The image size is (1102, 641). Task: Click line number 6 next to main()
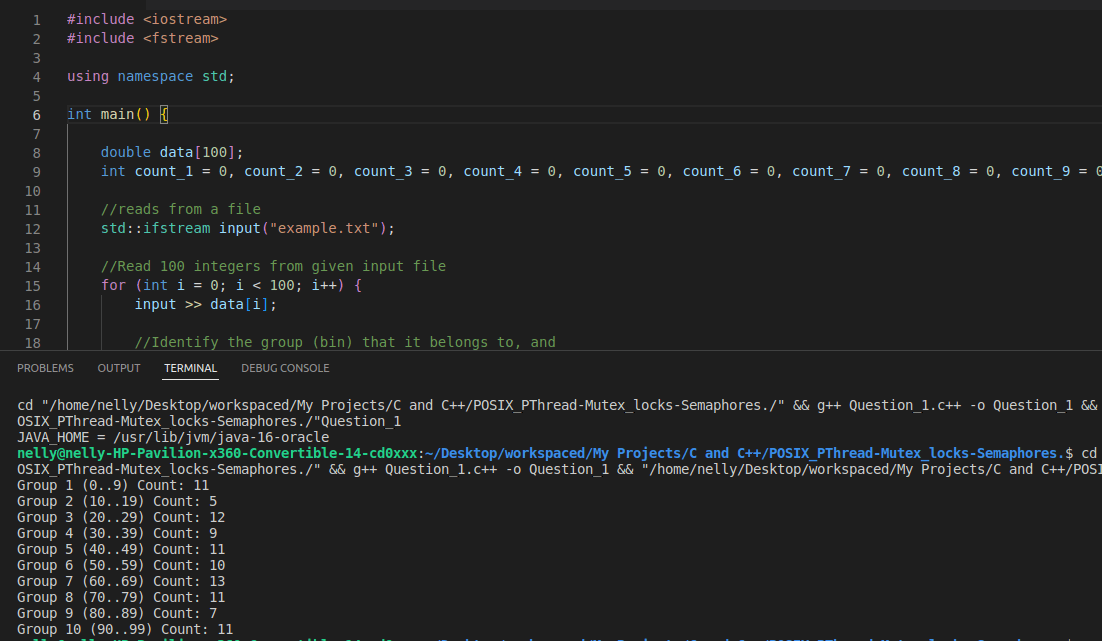[x=36, y=114]
